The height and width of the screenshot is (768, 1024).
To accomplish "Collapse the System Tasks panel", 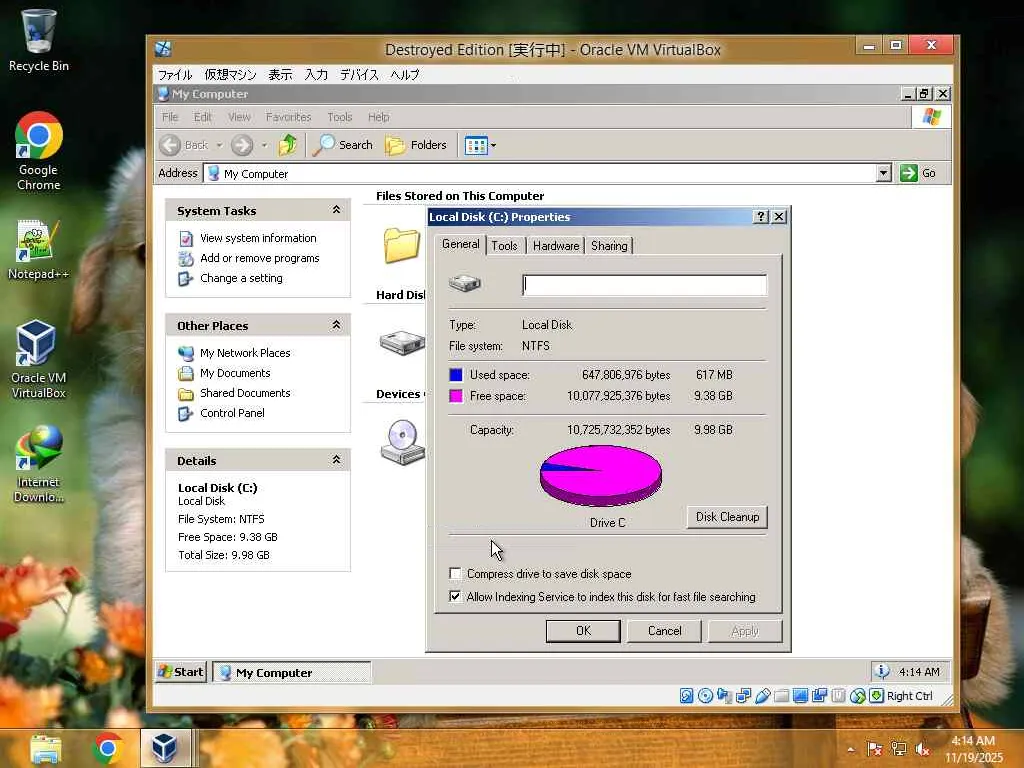I will tap(336, 210).
